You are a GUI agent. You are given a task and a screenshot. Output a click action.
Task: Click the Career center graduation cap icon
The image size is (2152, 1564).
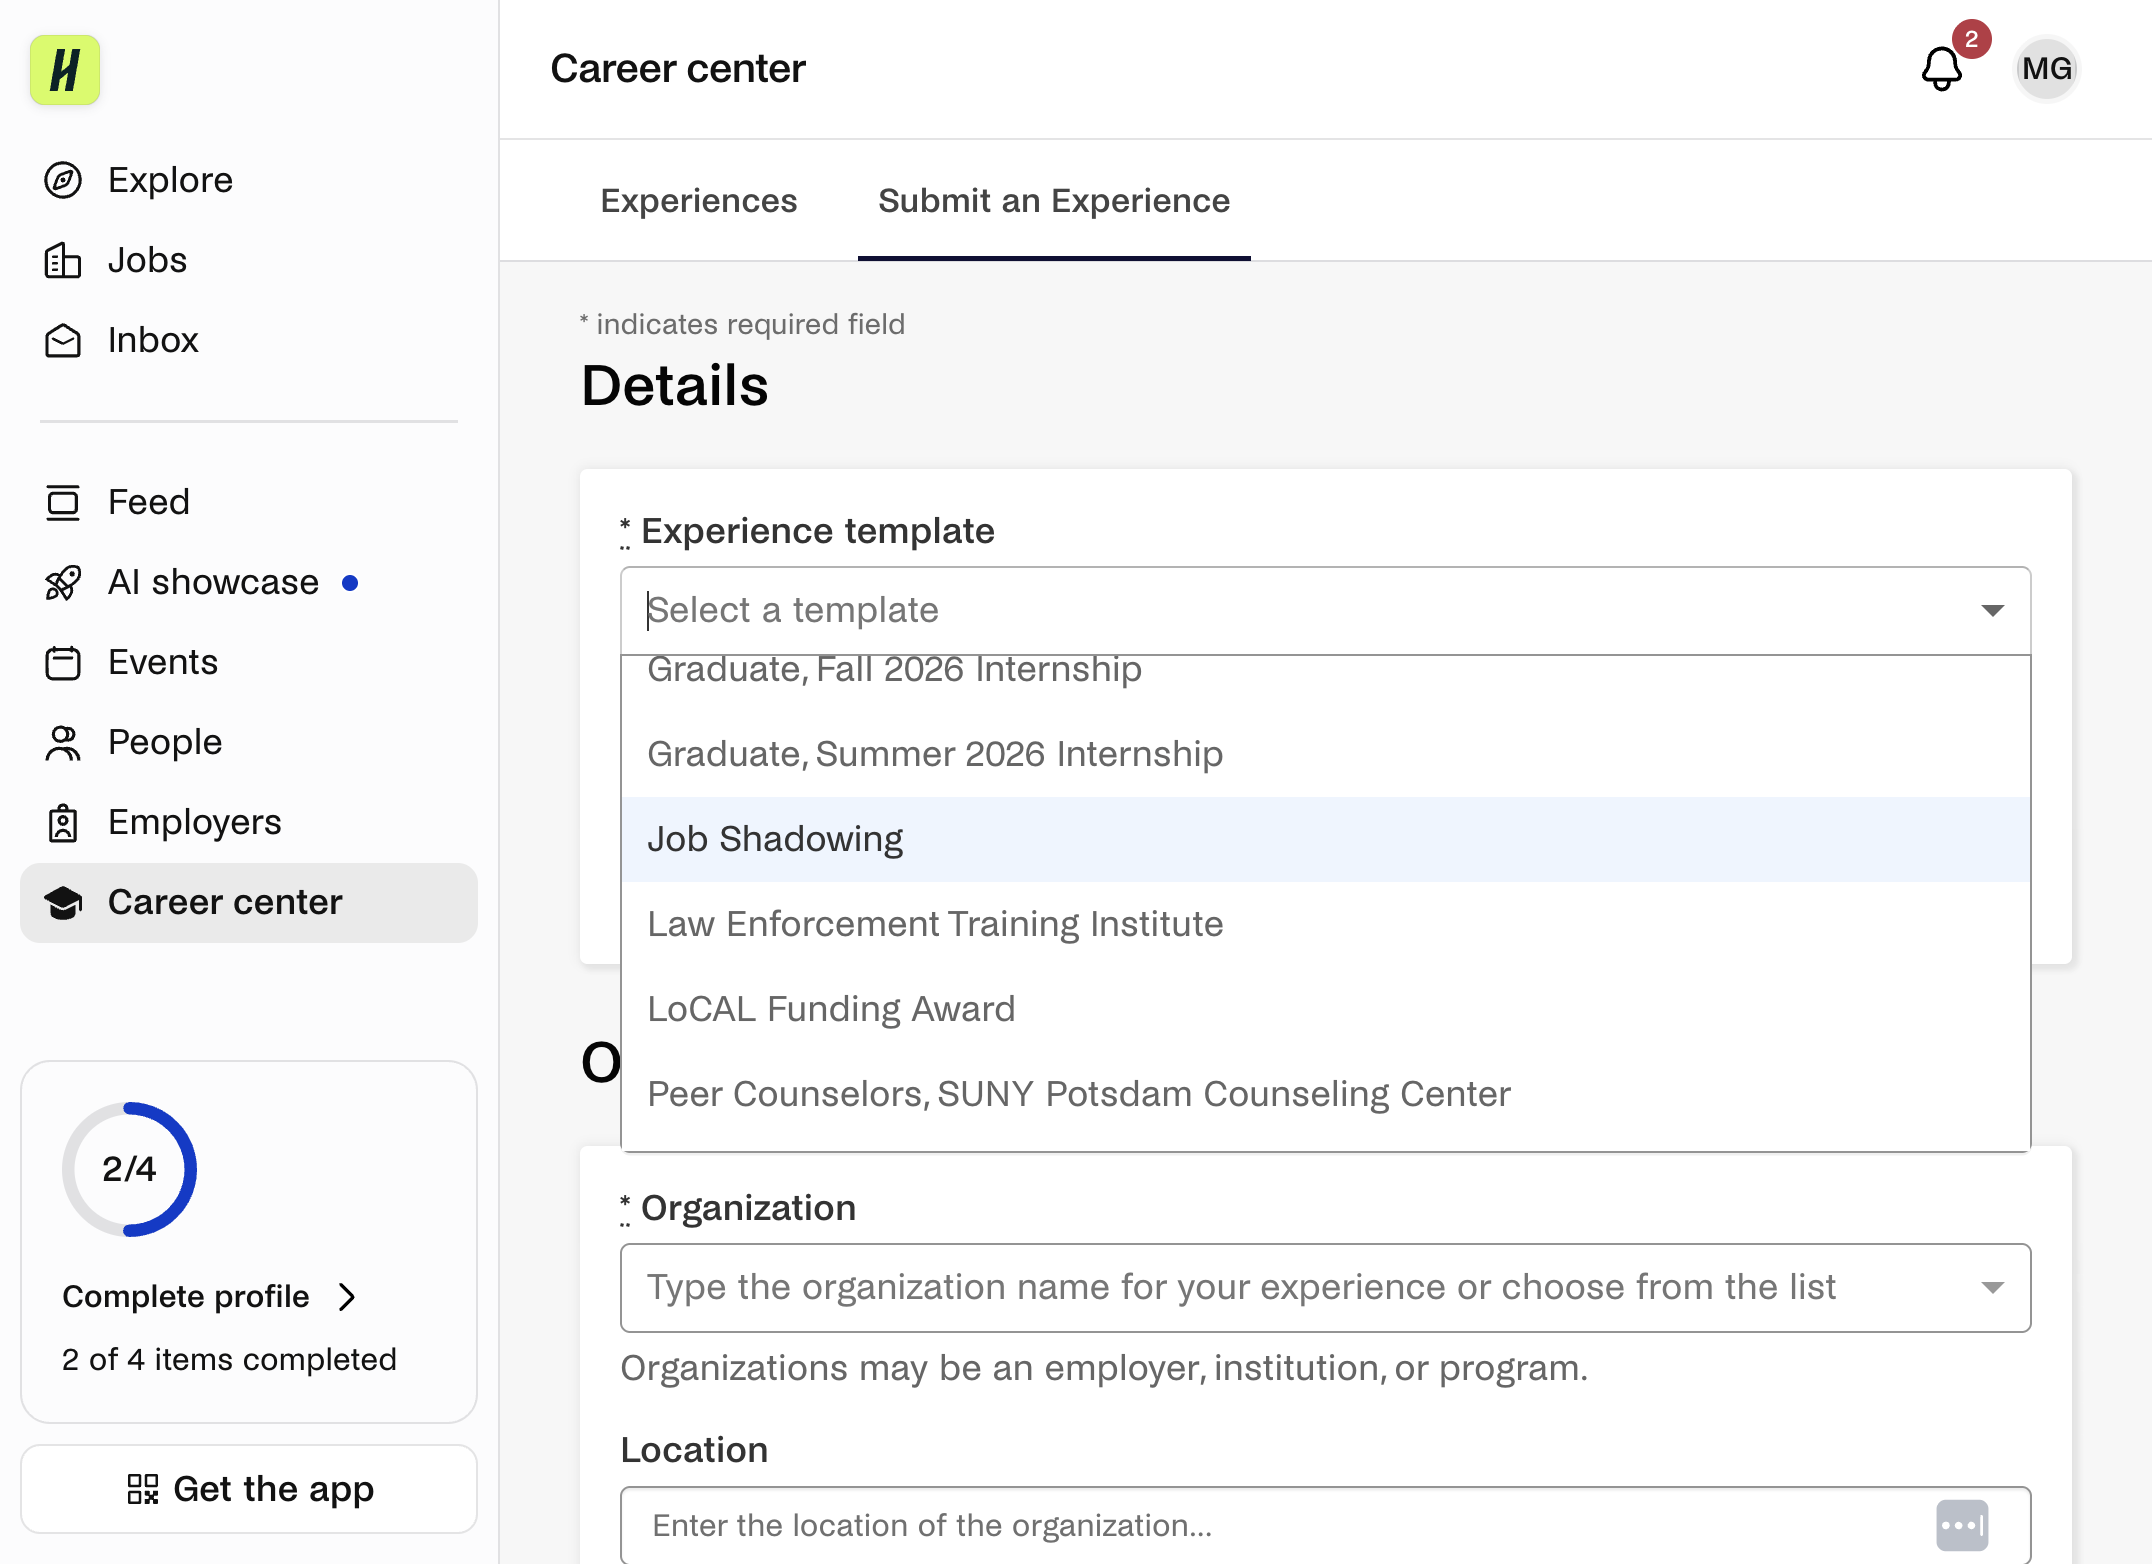[x=63, y=902]
